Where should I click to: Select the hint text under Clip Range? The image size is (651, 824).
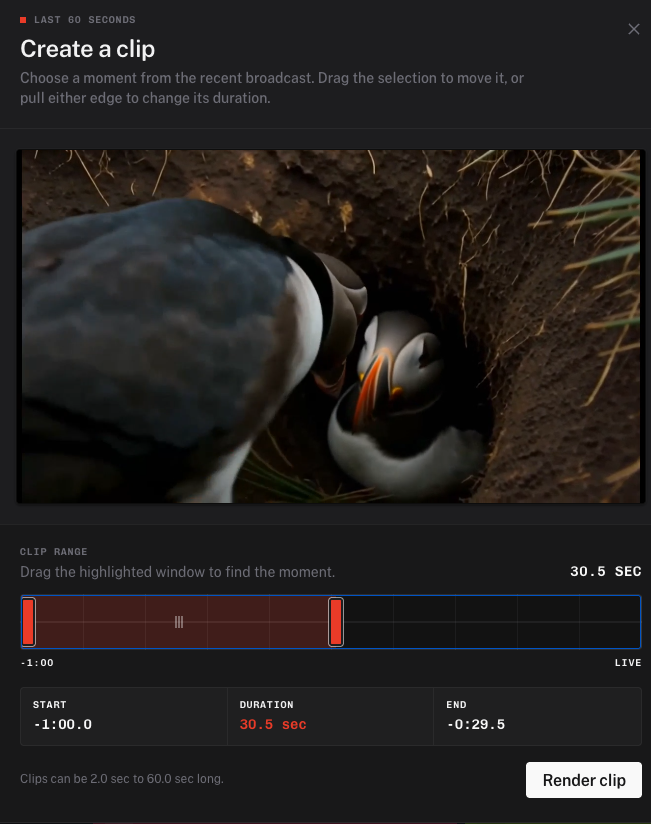(x=178, y=572)
